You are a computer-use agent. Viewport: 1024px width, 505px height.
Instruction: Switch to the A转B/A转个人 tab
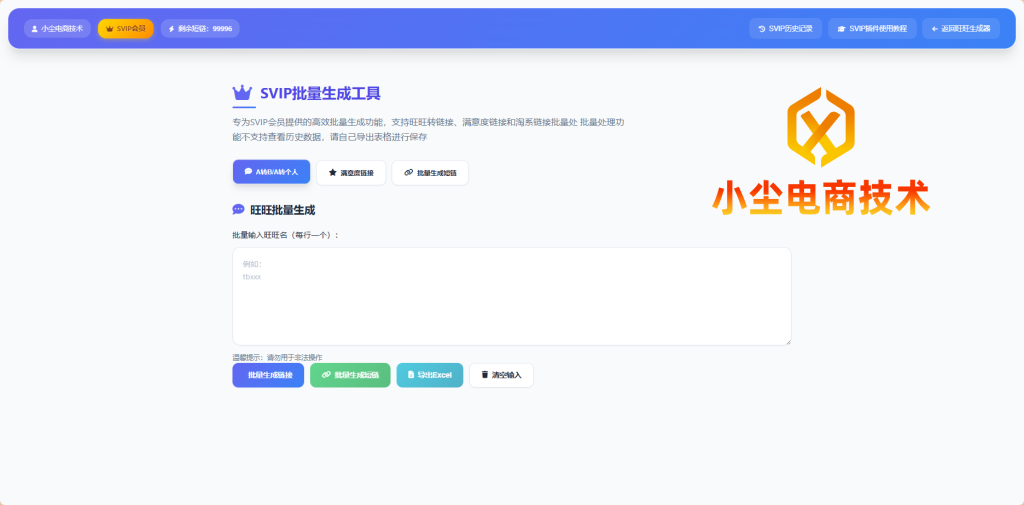(271, 172)
